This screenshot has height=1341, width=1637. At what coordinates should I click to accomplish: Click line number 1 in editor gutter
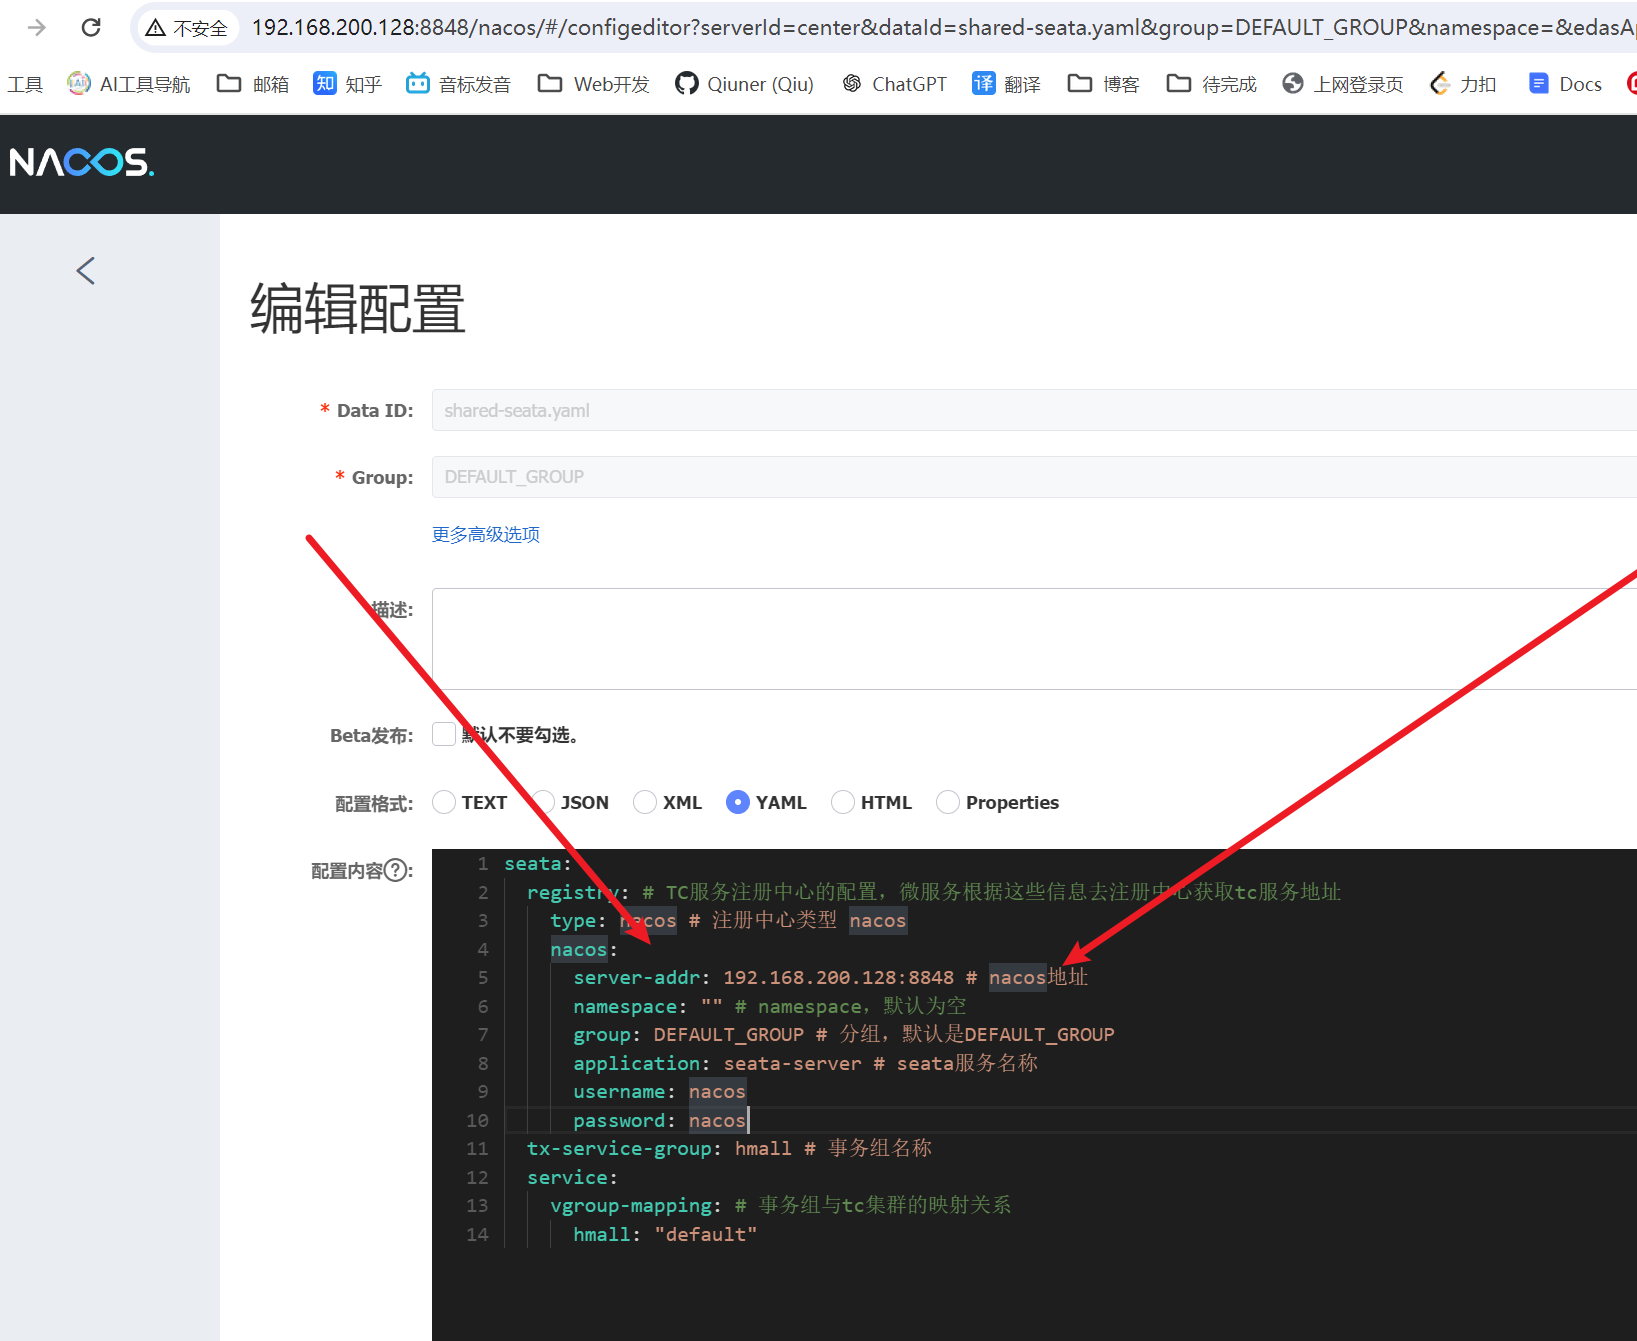[483, 863]
